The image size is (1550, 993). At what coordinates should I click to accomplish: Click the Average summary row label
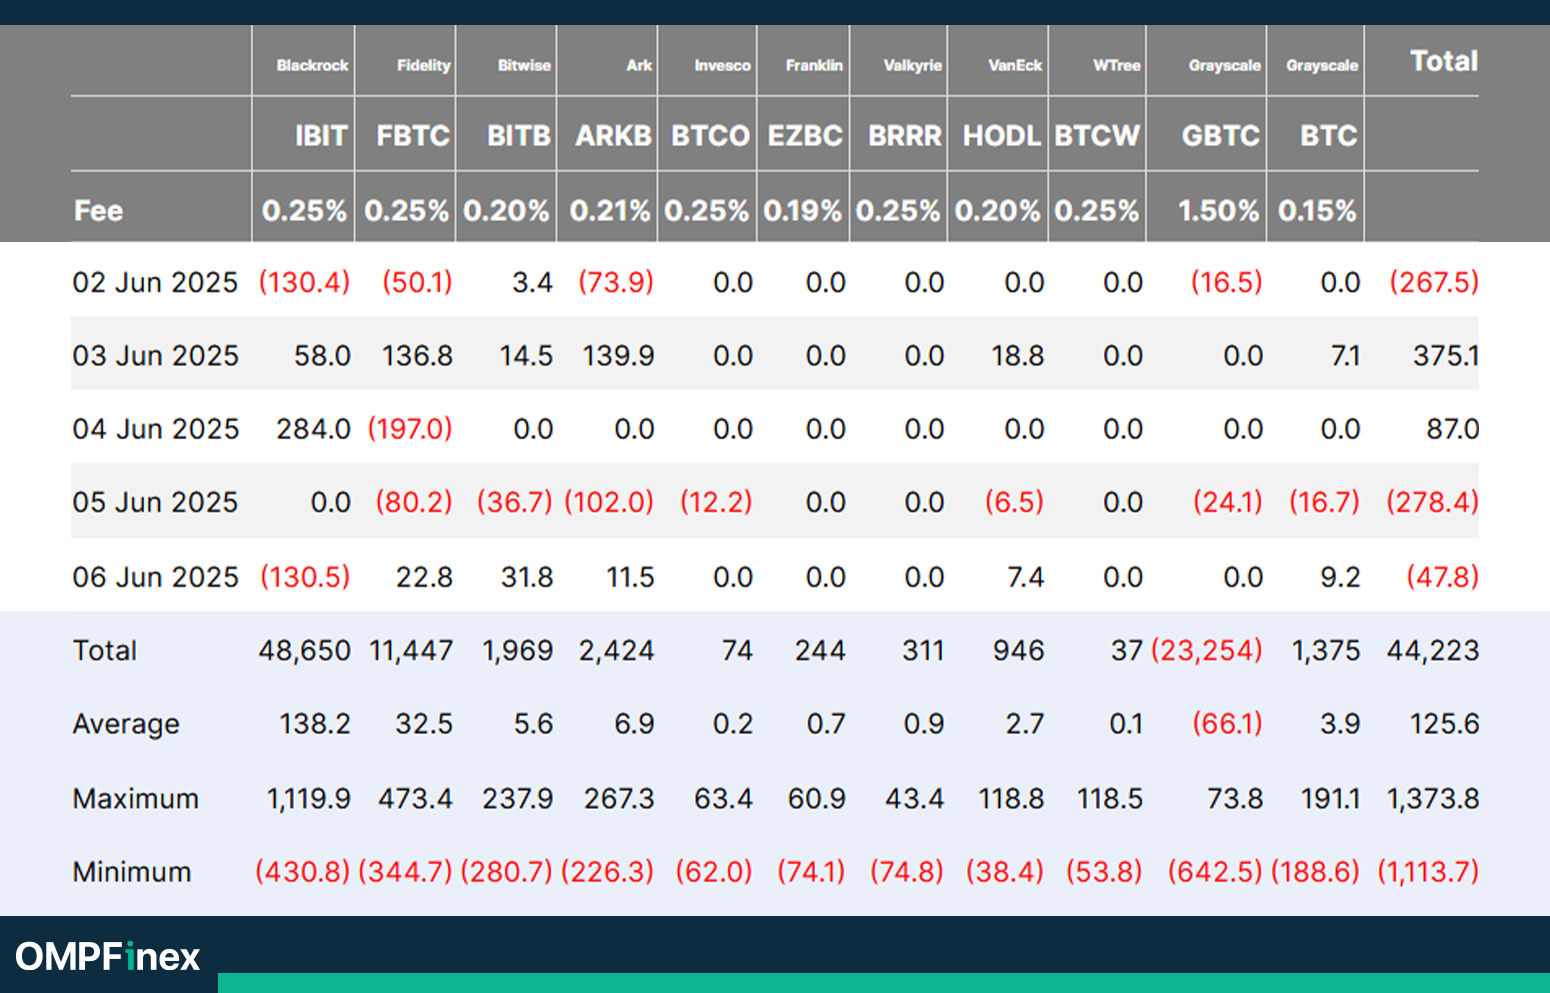(126, 724)
